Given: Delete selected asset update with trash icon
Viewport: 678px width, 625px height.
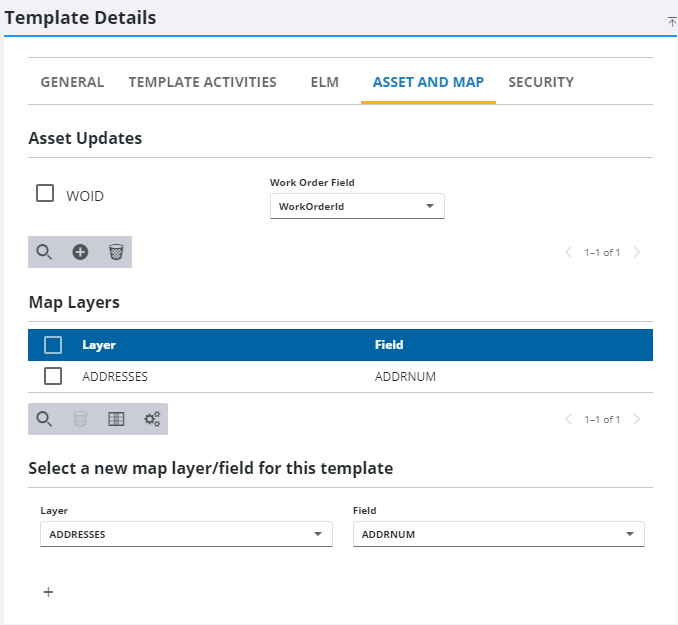Looking at the screenshot, I should pos(116,252).
